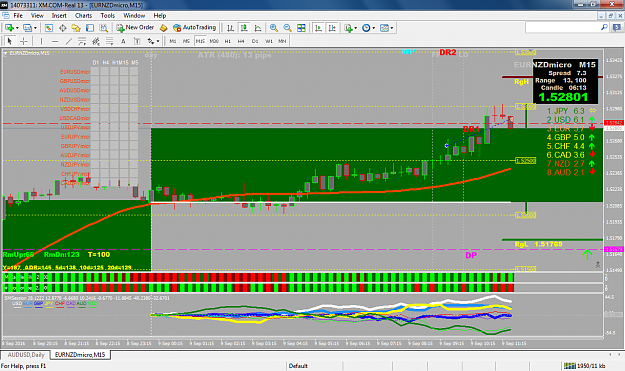Click the connection status 1950/11 kb

point(585,366)
